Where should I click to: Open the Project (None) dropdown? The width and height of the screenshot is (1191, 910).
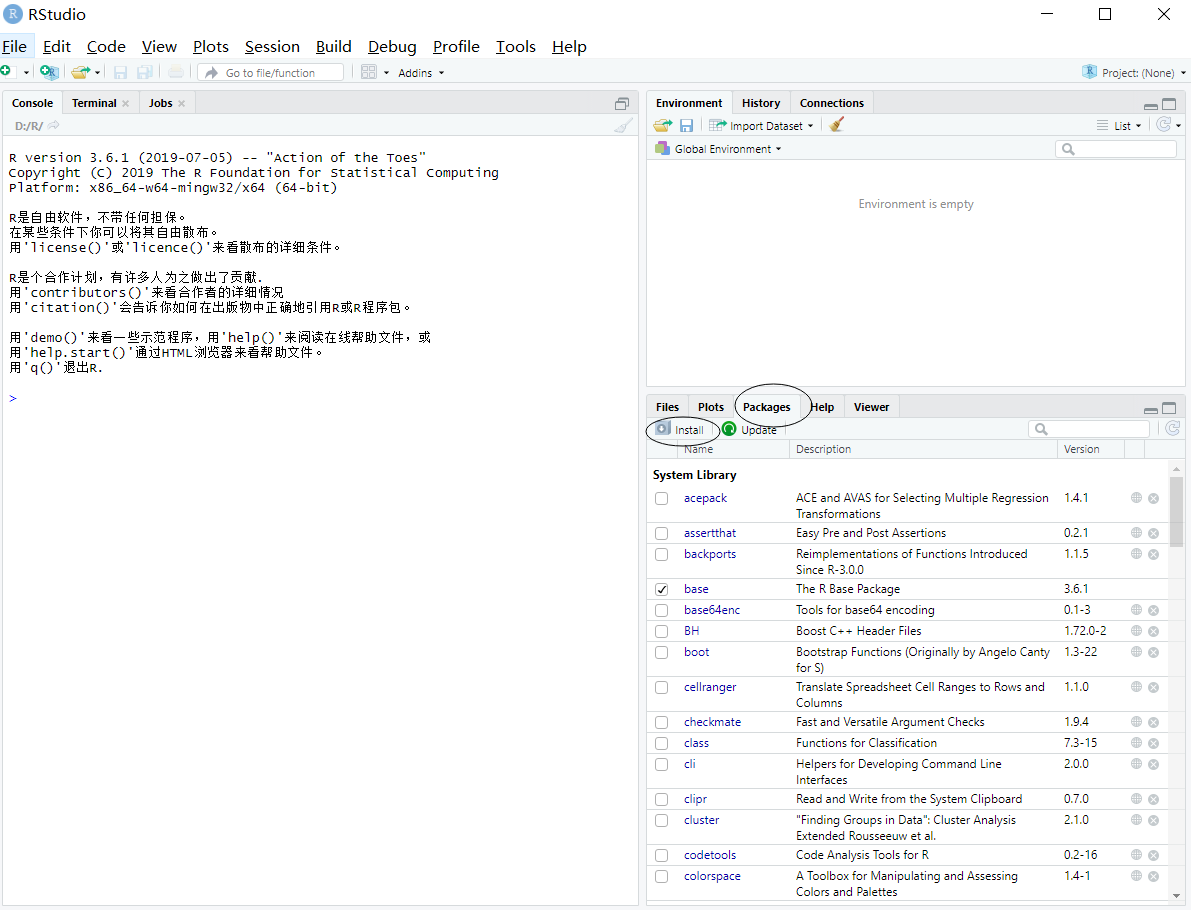point(1134,72)
